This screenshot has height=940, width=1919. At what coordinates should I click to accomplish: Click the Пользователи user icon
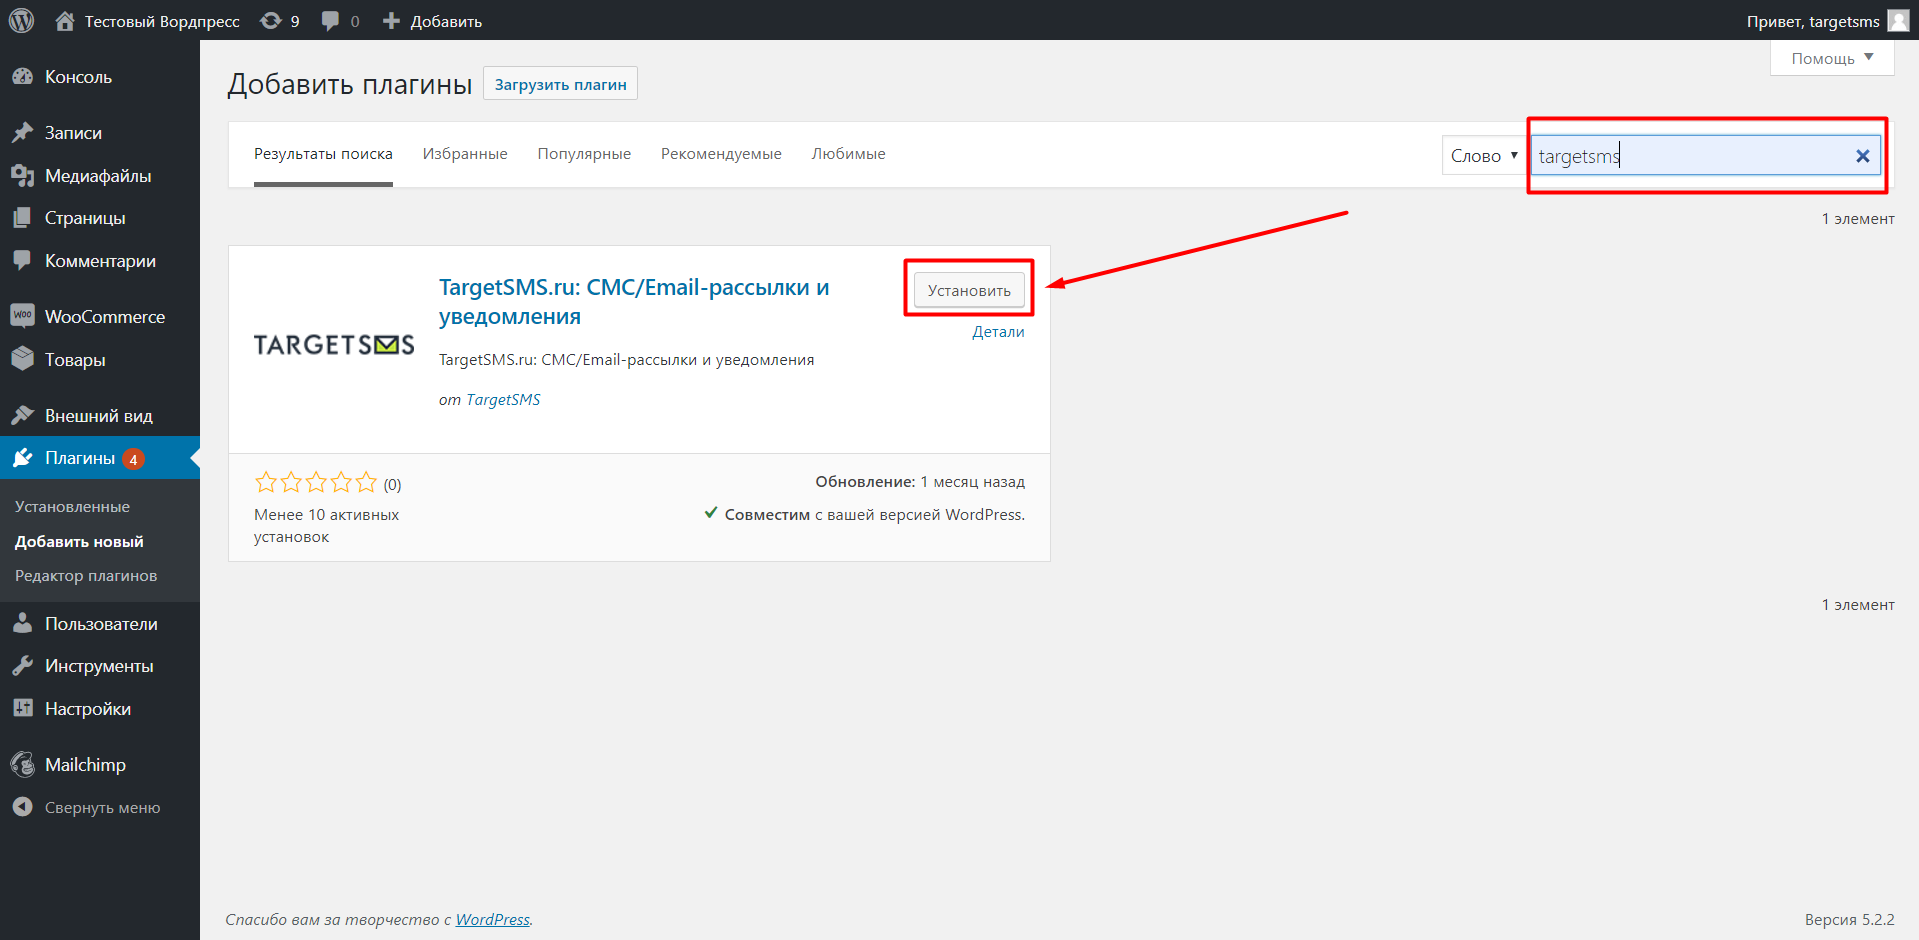22,623
